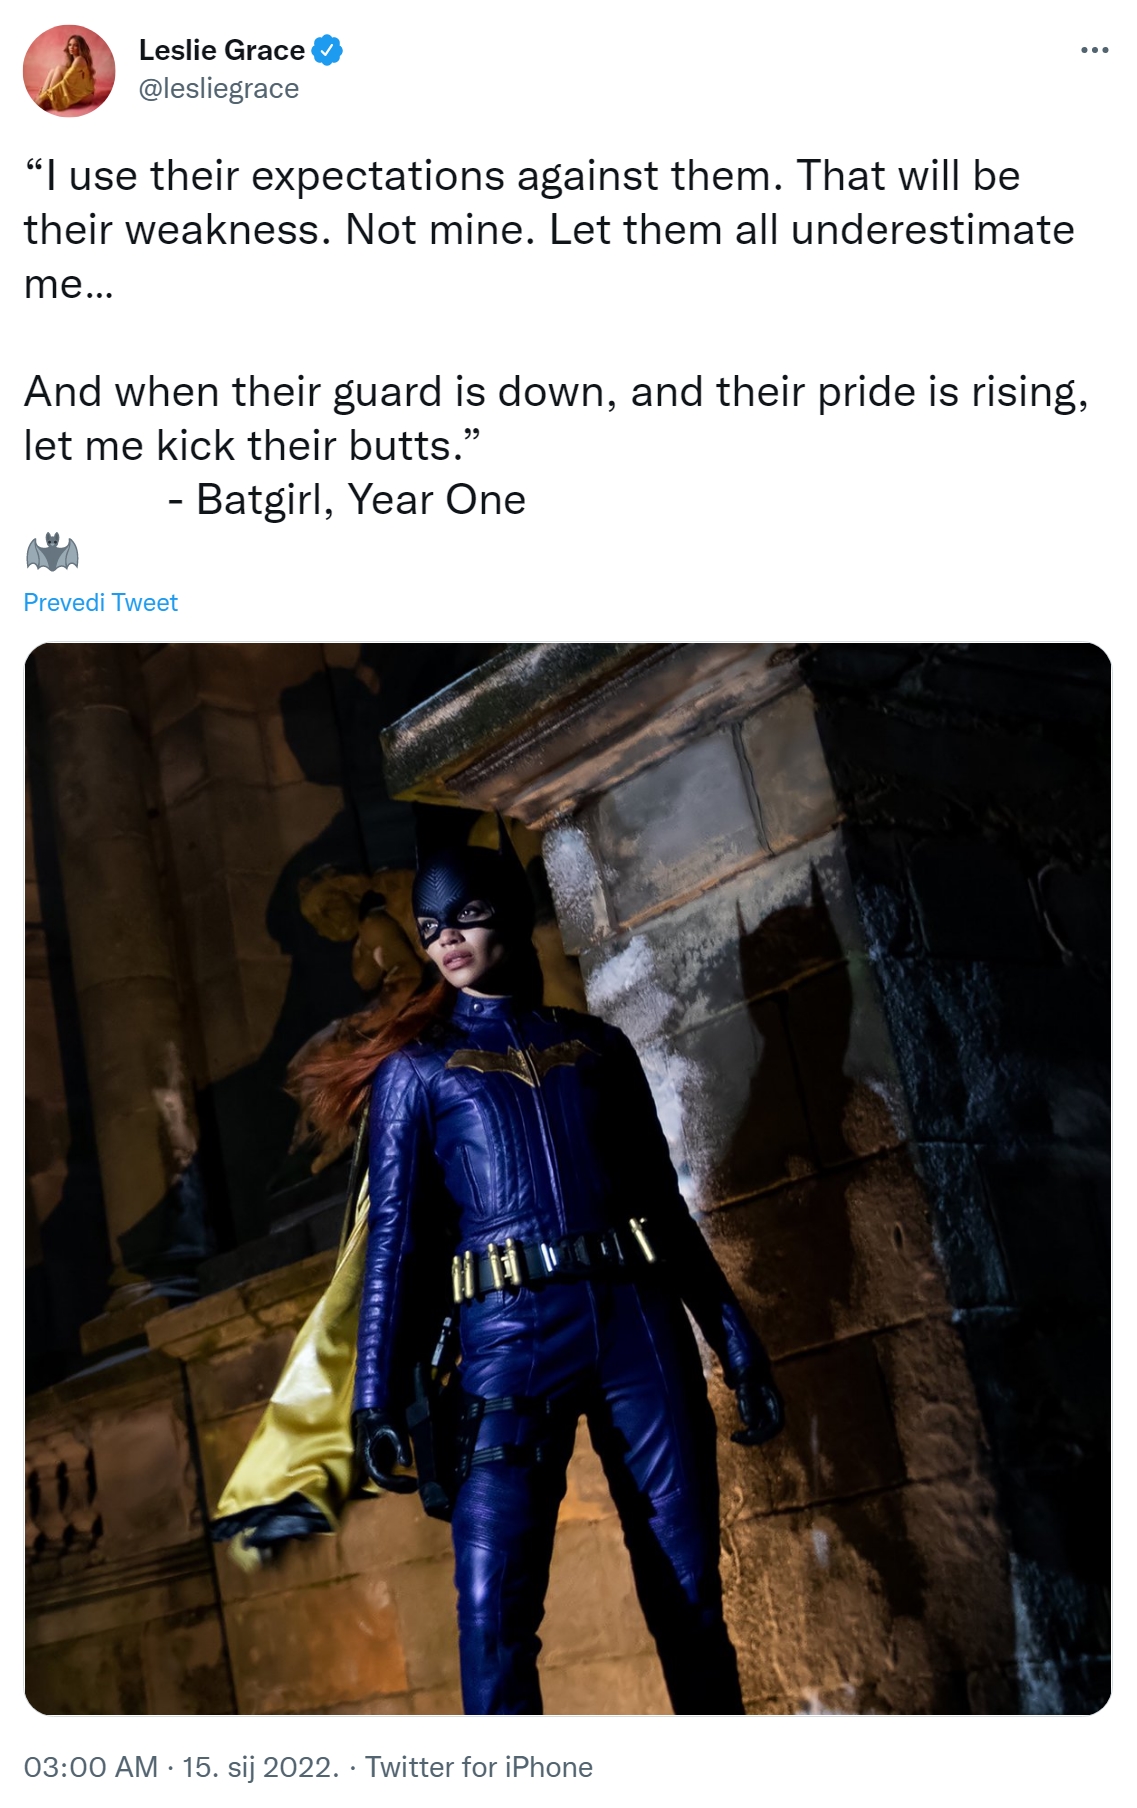Open the @lesliegrace handle link
This screenshot has height=1808, width=1137.
point(219,89)
